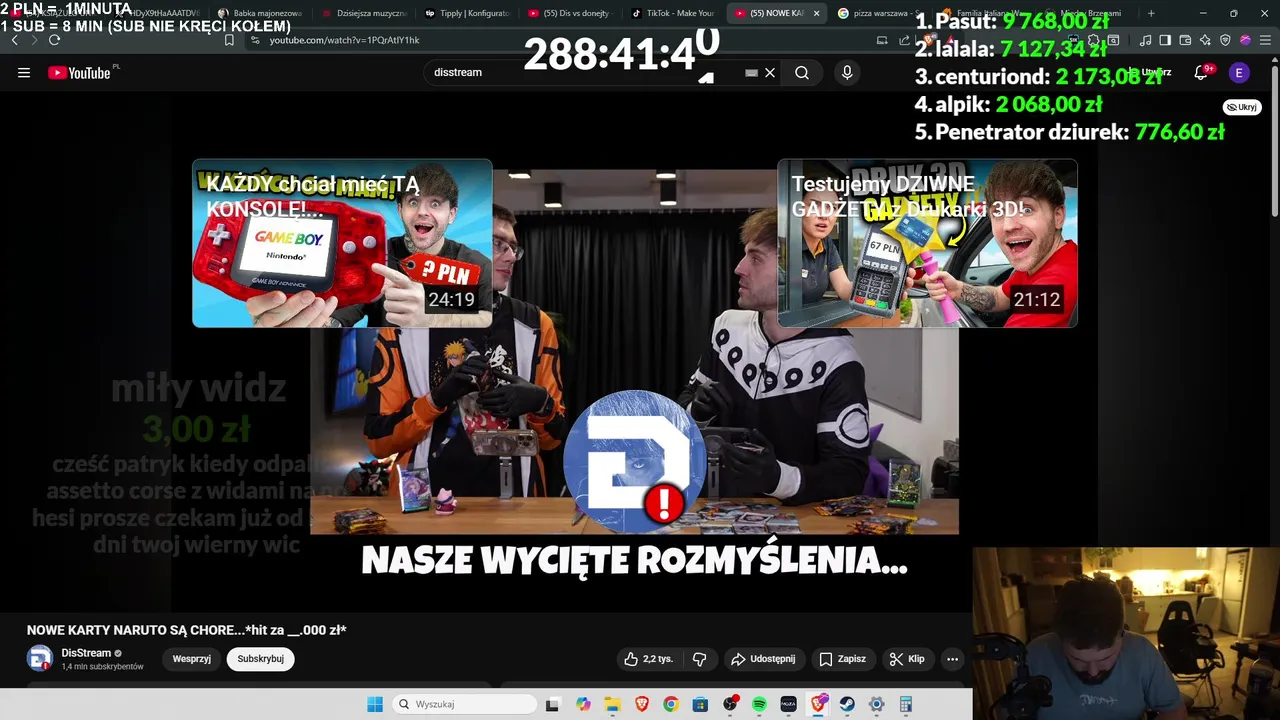The height and width of the screenshot is (720, 1280).
Task: Open Calculator from the taskbar
Action: pyautogui.click(x=905, y=705)
